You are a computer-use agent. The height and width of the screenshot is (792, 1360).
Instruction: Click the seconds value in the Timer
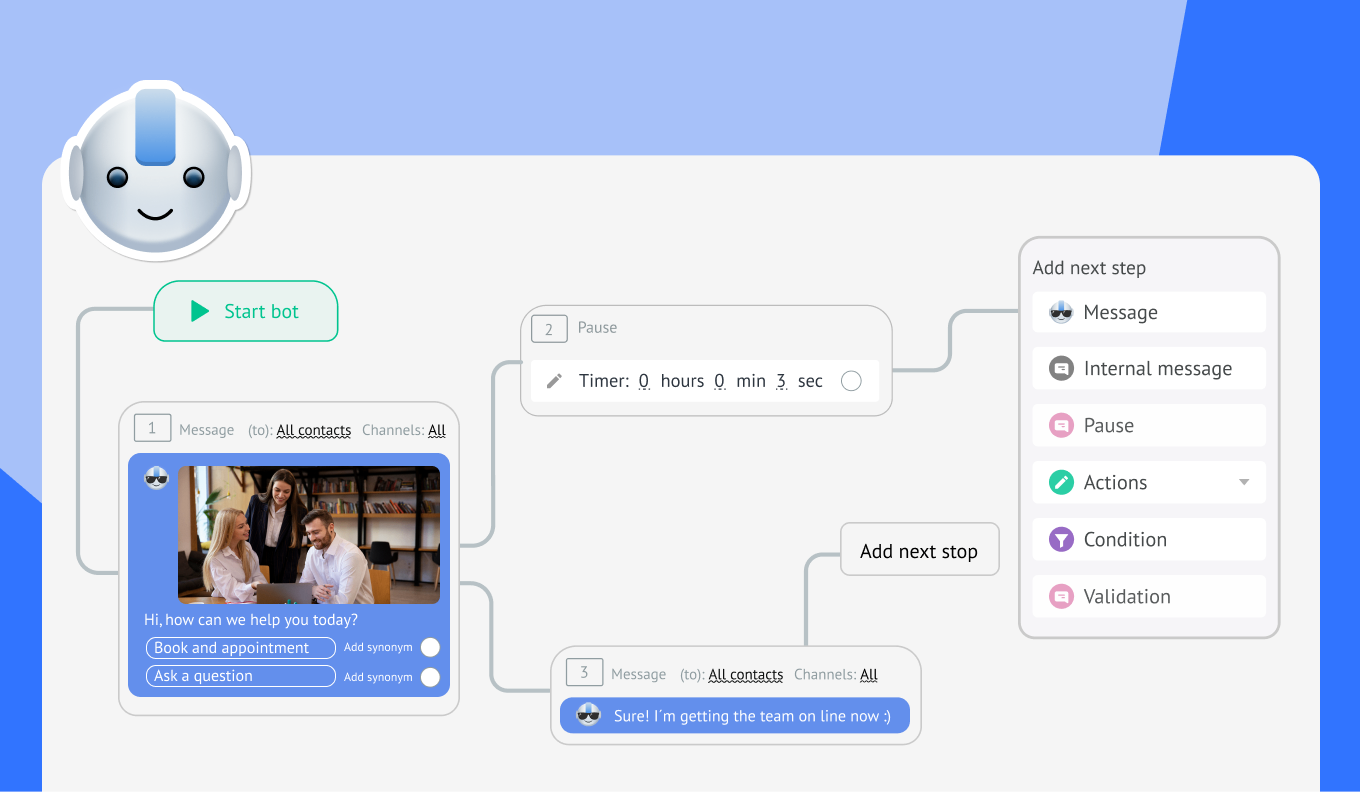click(x=781, y=381)
